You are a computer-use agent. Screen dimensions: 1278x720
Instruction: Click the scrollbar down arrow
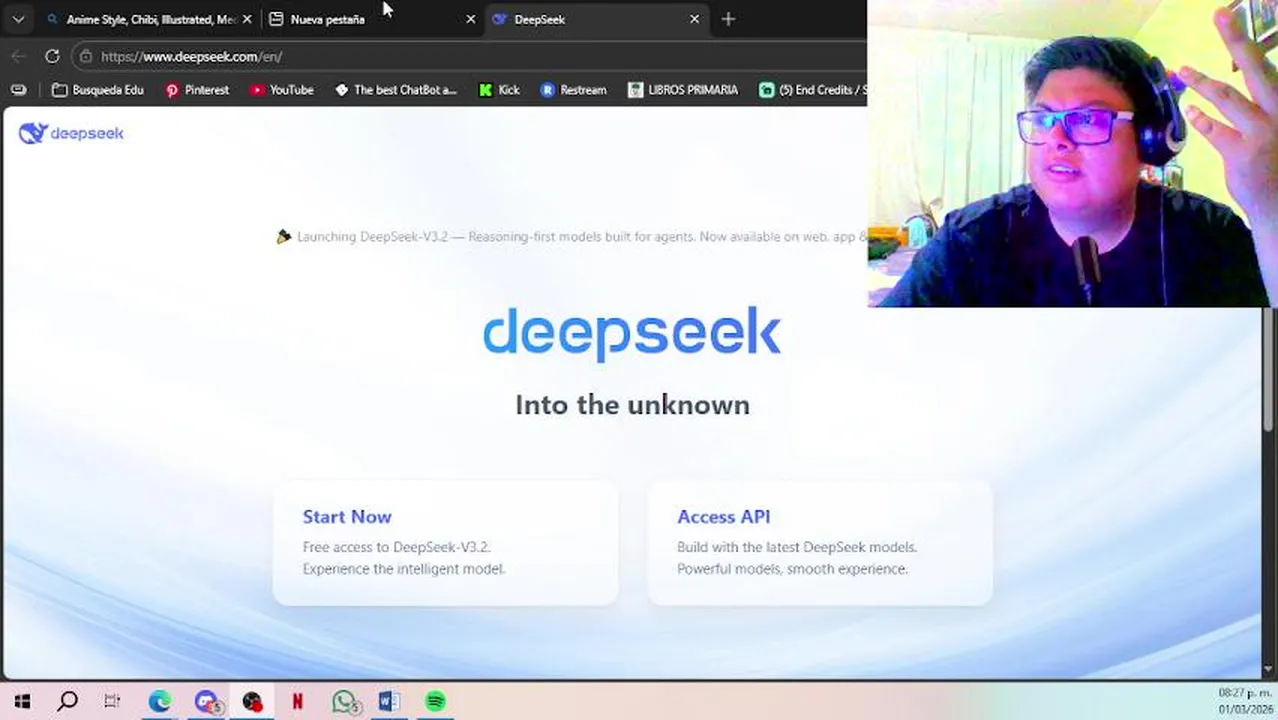coord(1270,669)
